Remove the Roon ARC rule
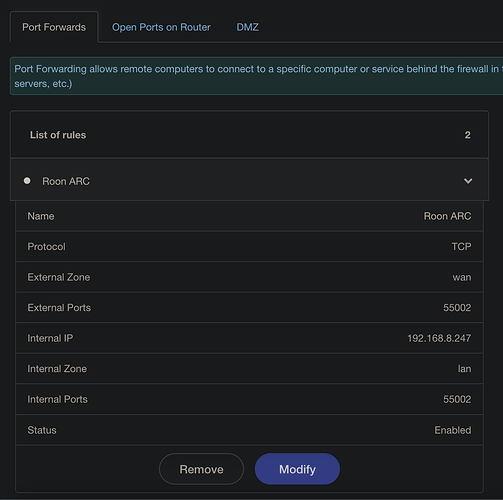503x500 pixels. tap(201, 469)
